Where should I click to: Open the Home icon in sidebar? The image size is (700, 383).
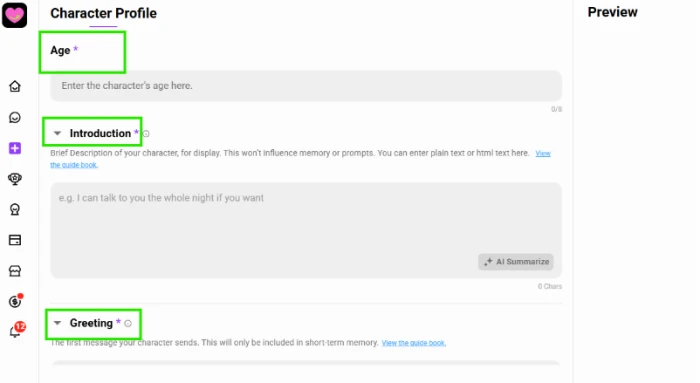(x=15, y=86)
